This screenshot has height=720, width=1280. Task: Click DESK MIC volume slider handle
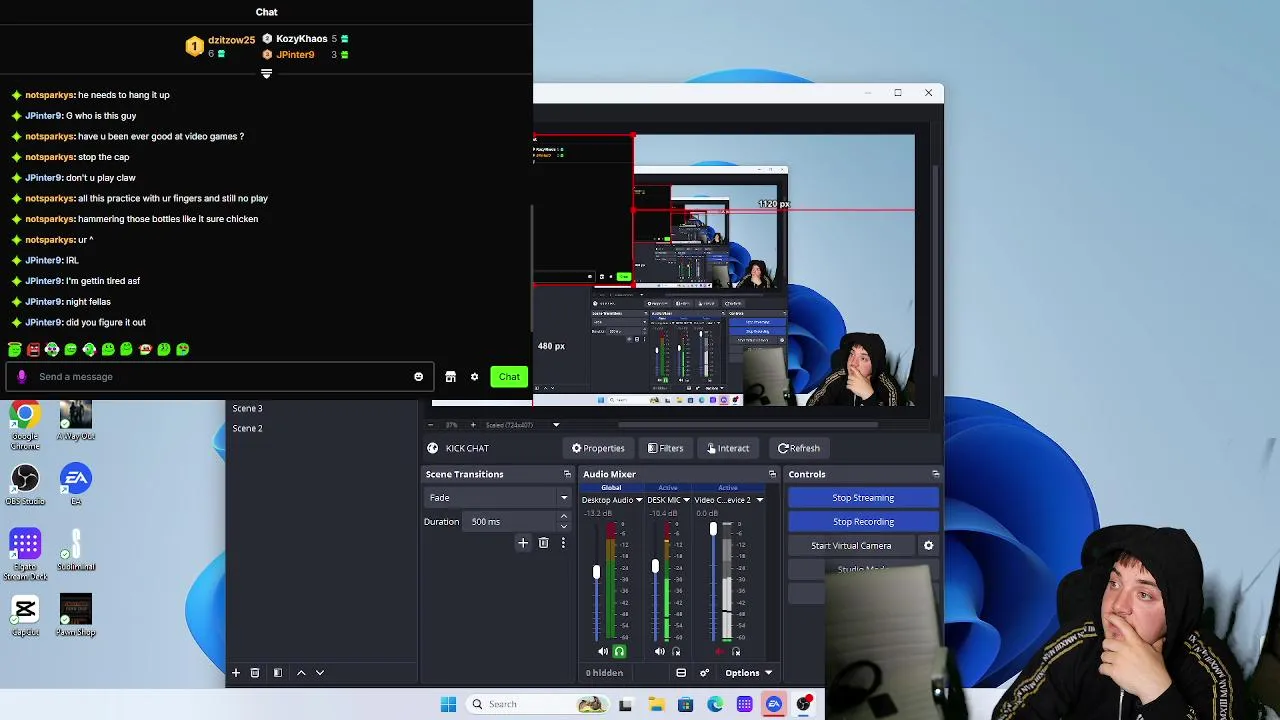pyautogui.click(x=655, y=566)
